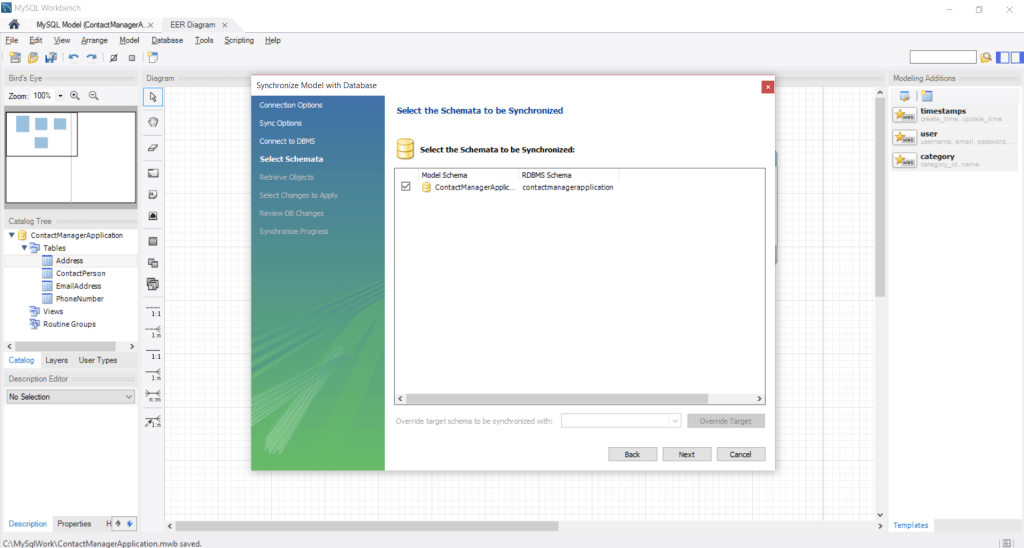Screen dimensions: 1024x548
Task: Close the Synchronize Model dialog
Action: pyautogui.click(x=768, y=86)
